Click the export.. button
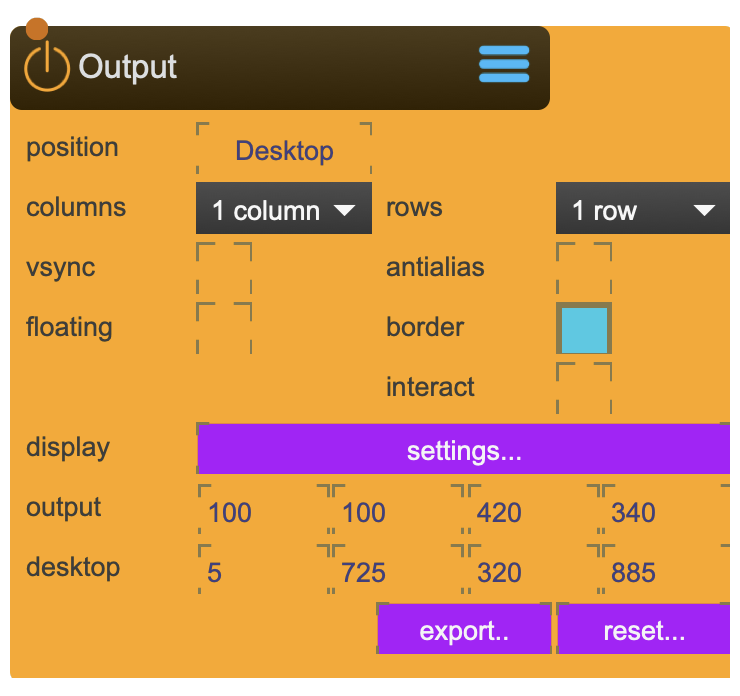Viewport: 740px width, 696px height. 464,631
